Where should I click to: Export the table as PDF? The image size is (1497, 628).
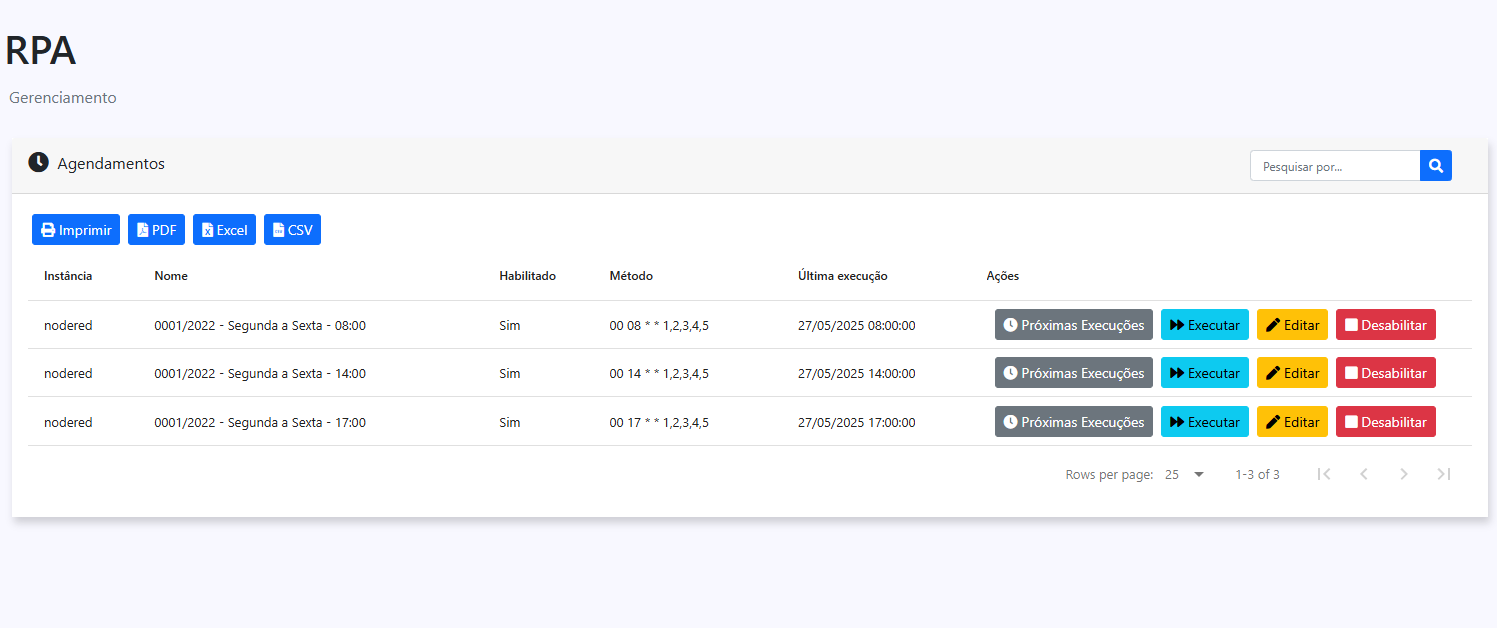pyautogui.click(x=156, y=230)
